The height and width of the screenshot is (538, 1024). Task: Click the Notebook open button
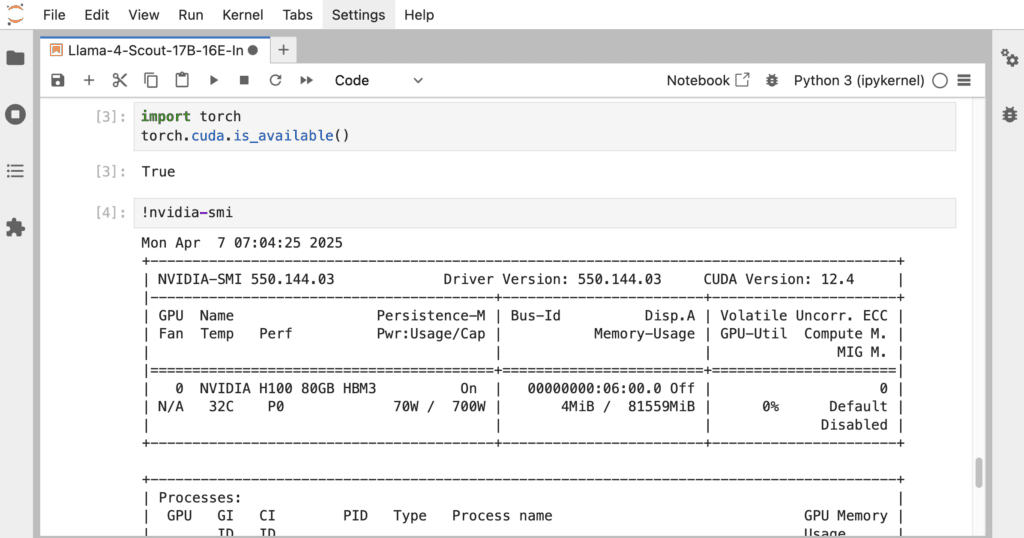[708, 80]
